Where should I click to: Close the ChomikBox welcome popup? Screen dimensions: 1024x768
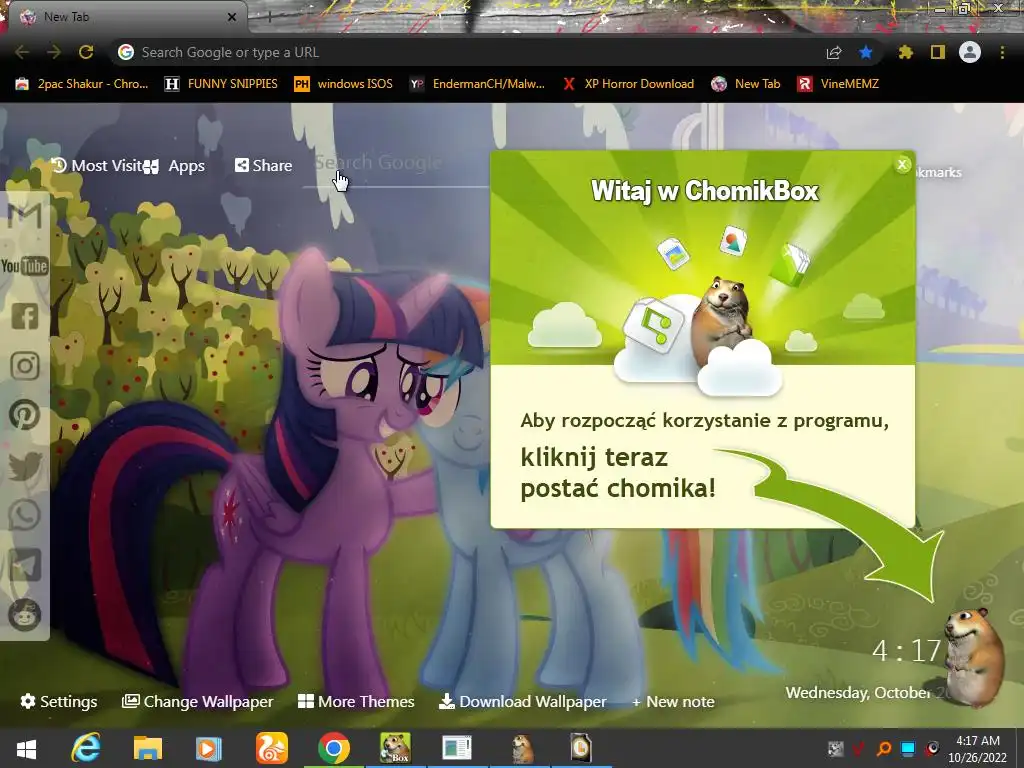pyautogui.click(x=902, y=165)
